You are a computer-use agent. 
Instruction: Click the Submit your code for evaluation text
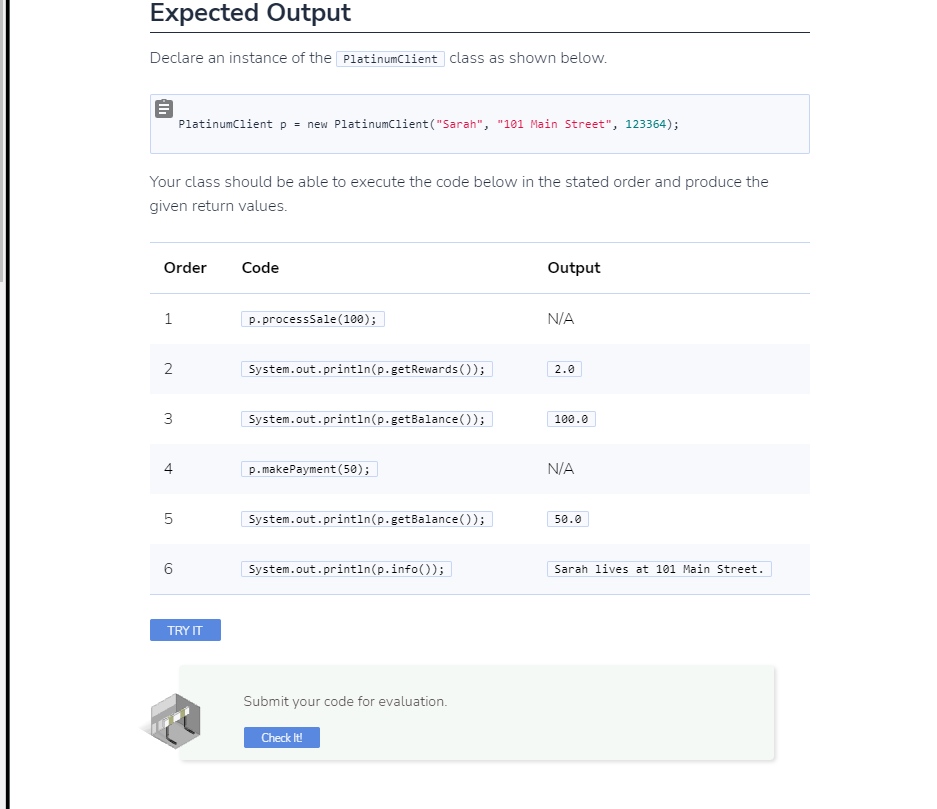[x=345, y=701]
